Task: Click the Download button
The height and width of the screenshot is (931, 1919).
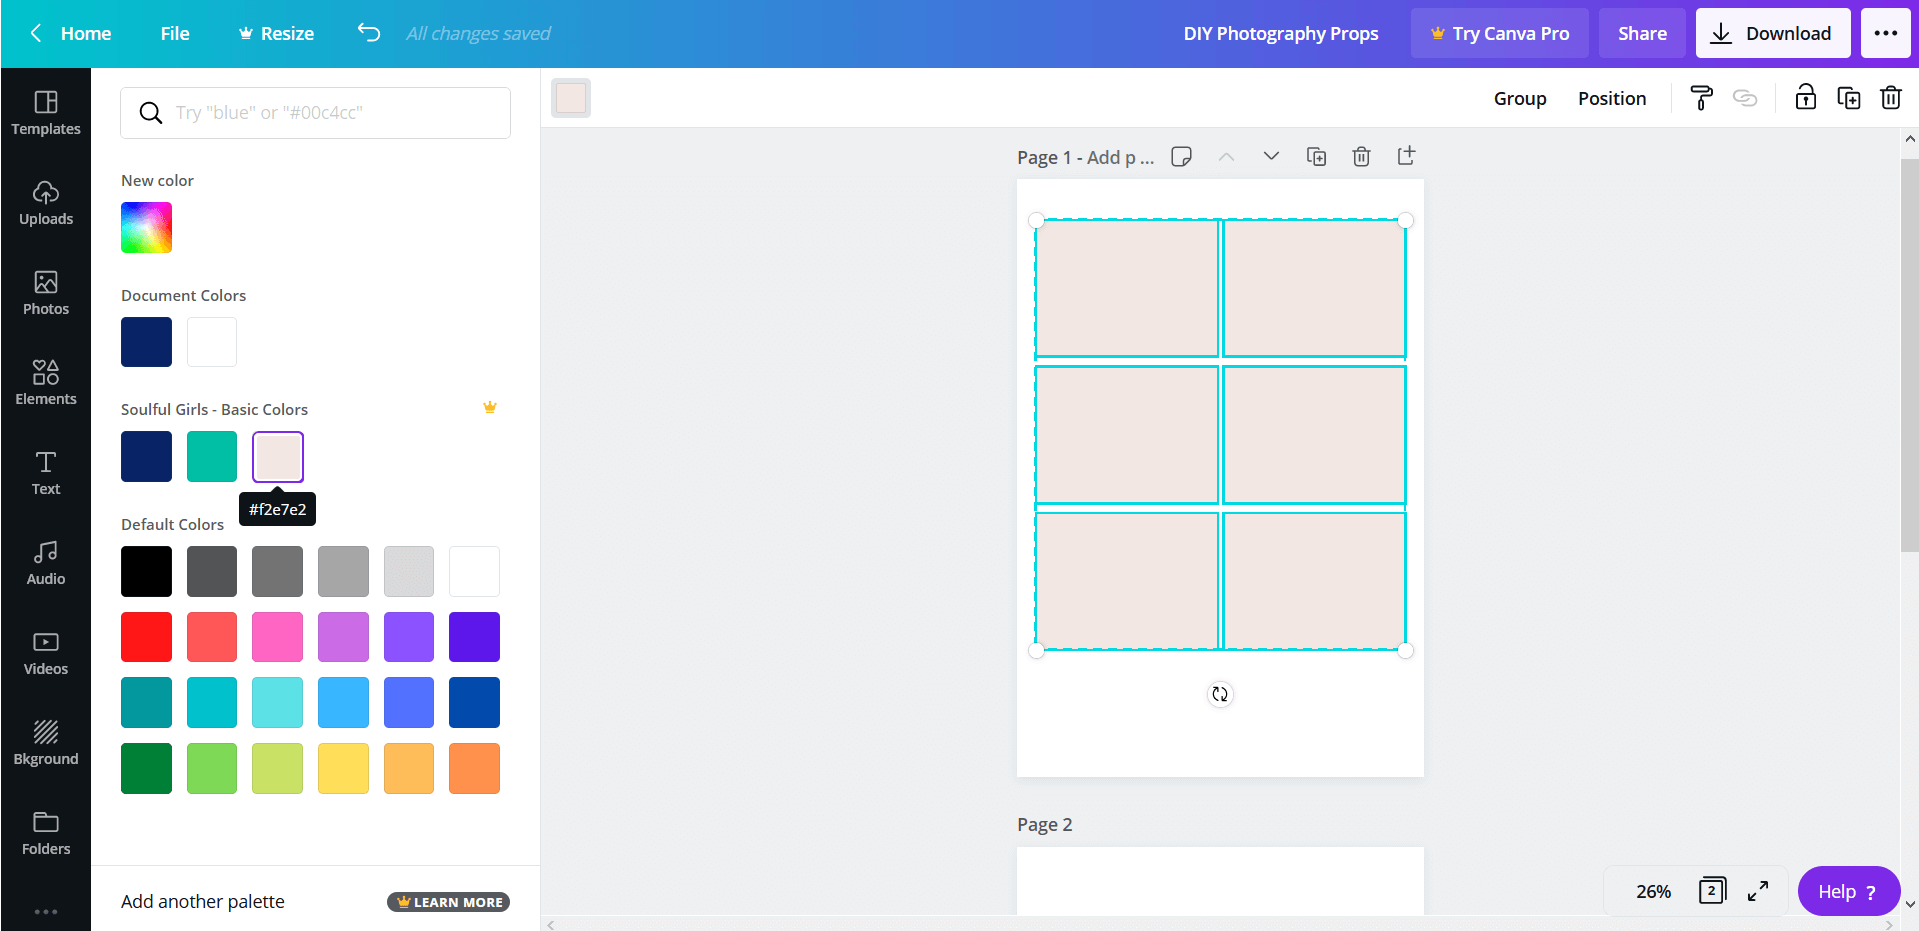Action: click(x=1772, y=33)
